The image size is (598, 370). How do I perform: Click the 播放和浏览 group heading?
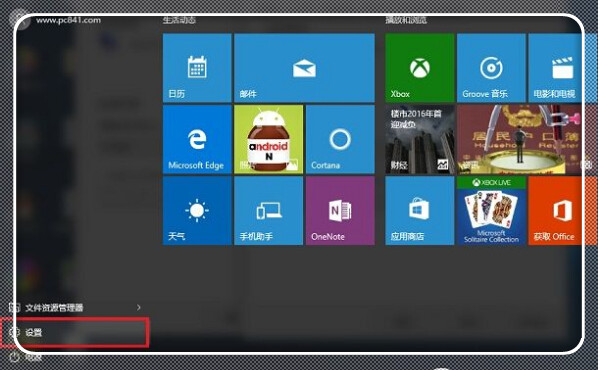point(406,20)
